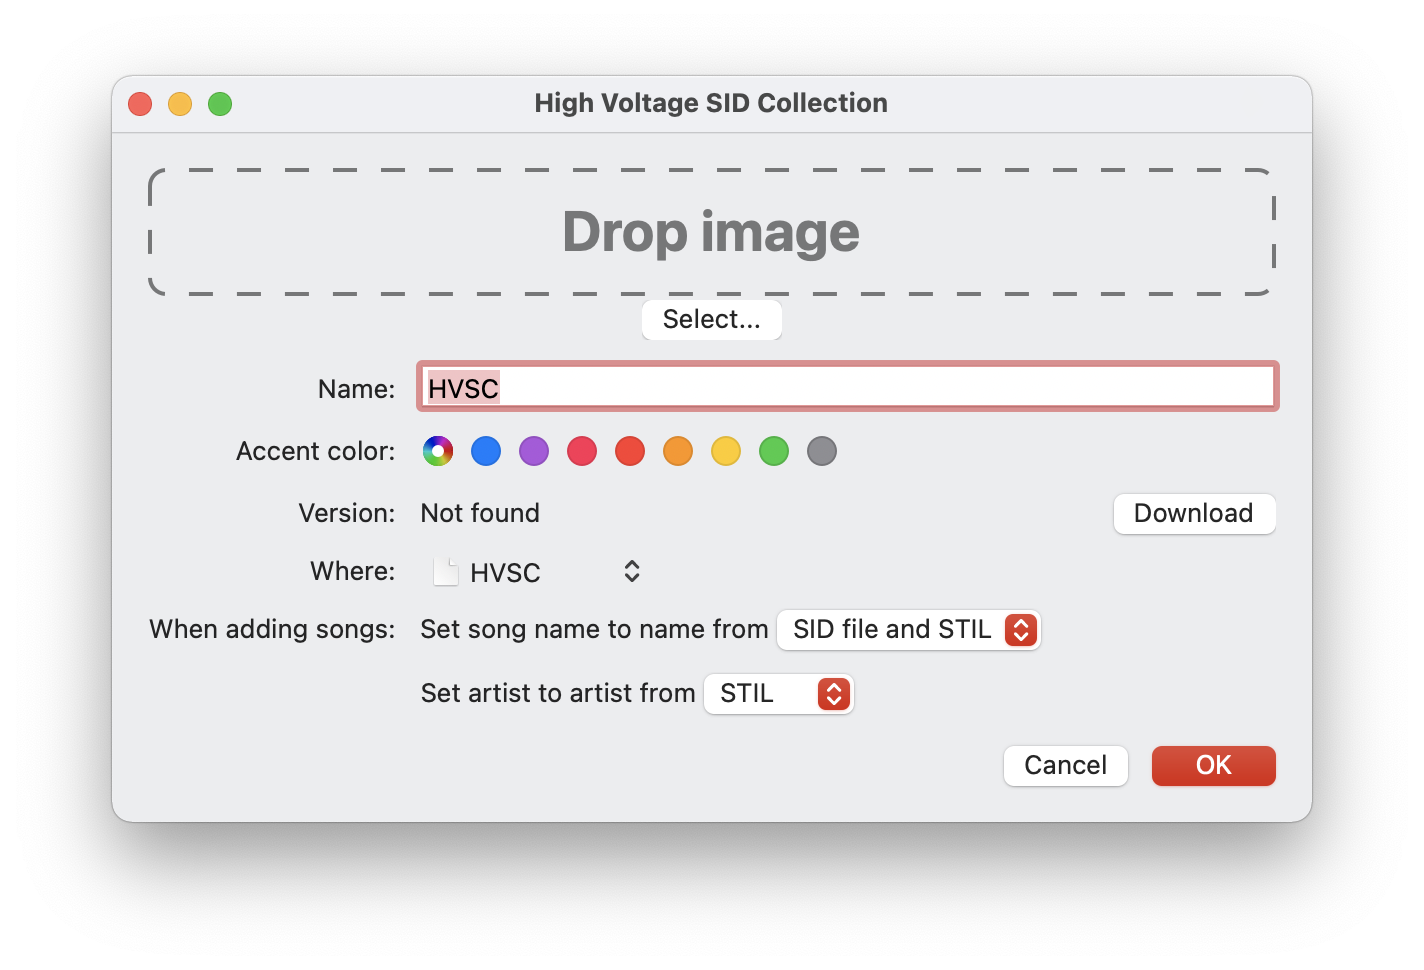The width and height of the screenshot is (1424, 970).
Task: Choose the blue accent color
Action: pos(486,451)
